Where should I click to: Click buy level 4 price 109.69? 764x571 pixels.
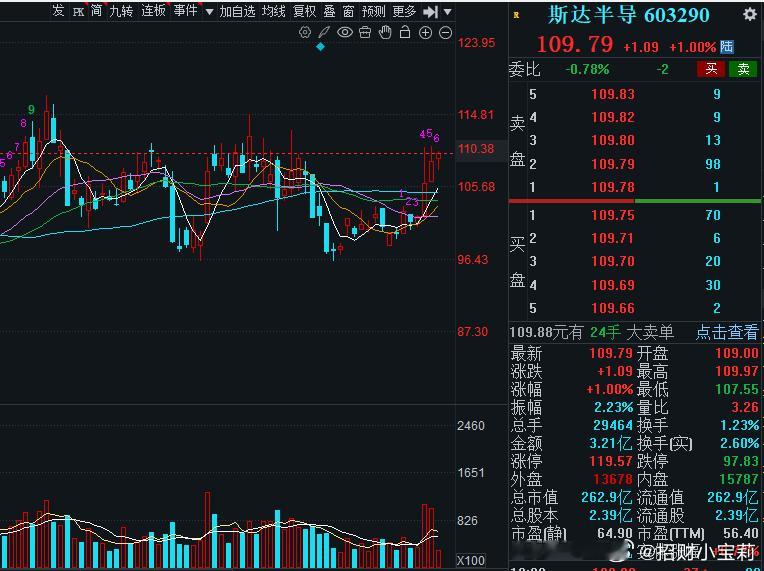pyautogui.click(x=613, y=285)
